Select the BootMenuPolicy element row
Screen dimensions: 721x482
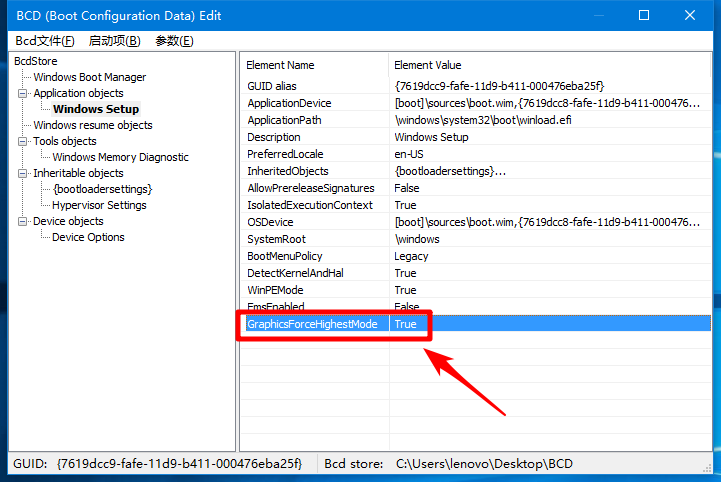point(285,256)
